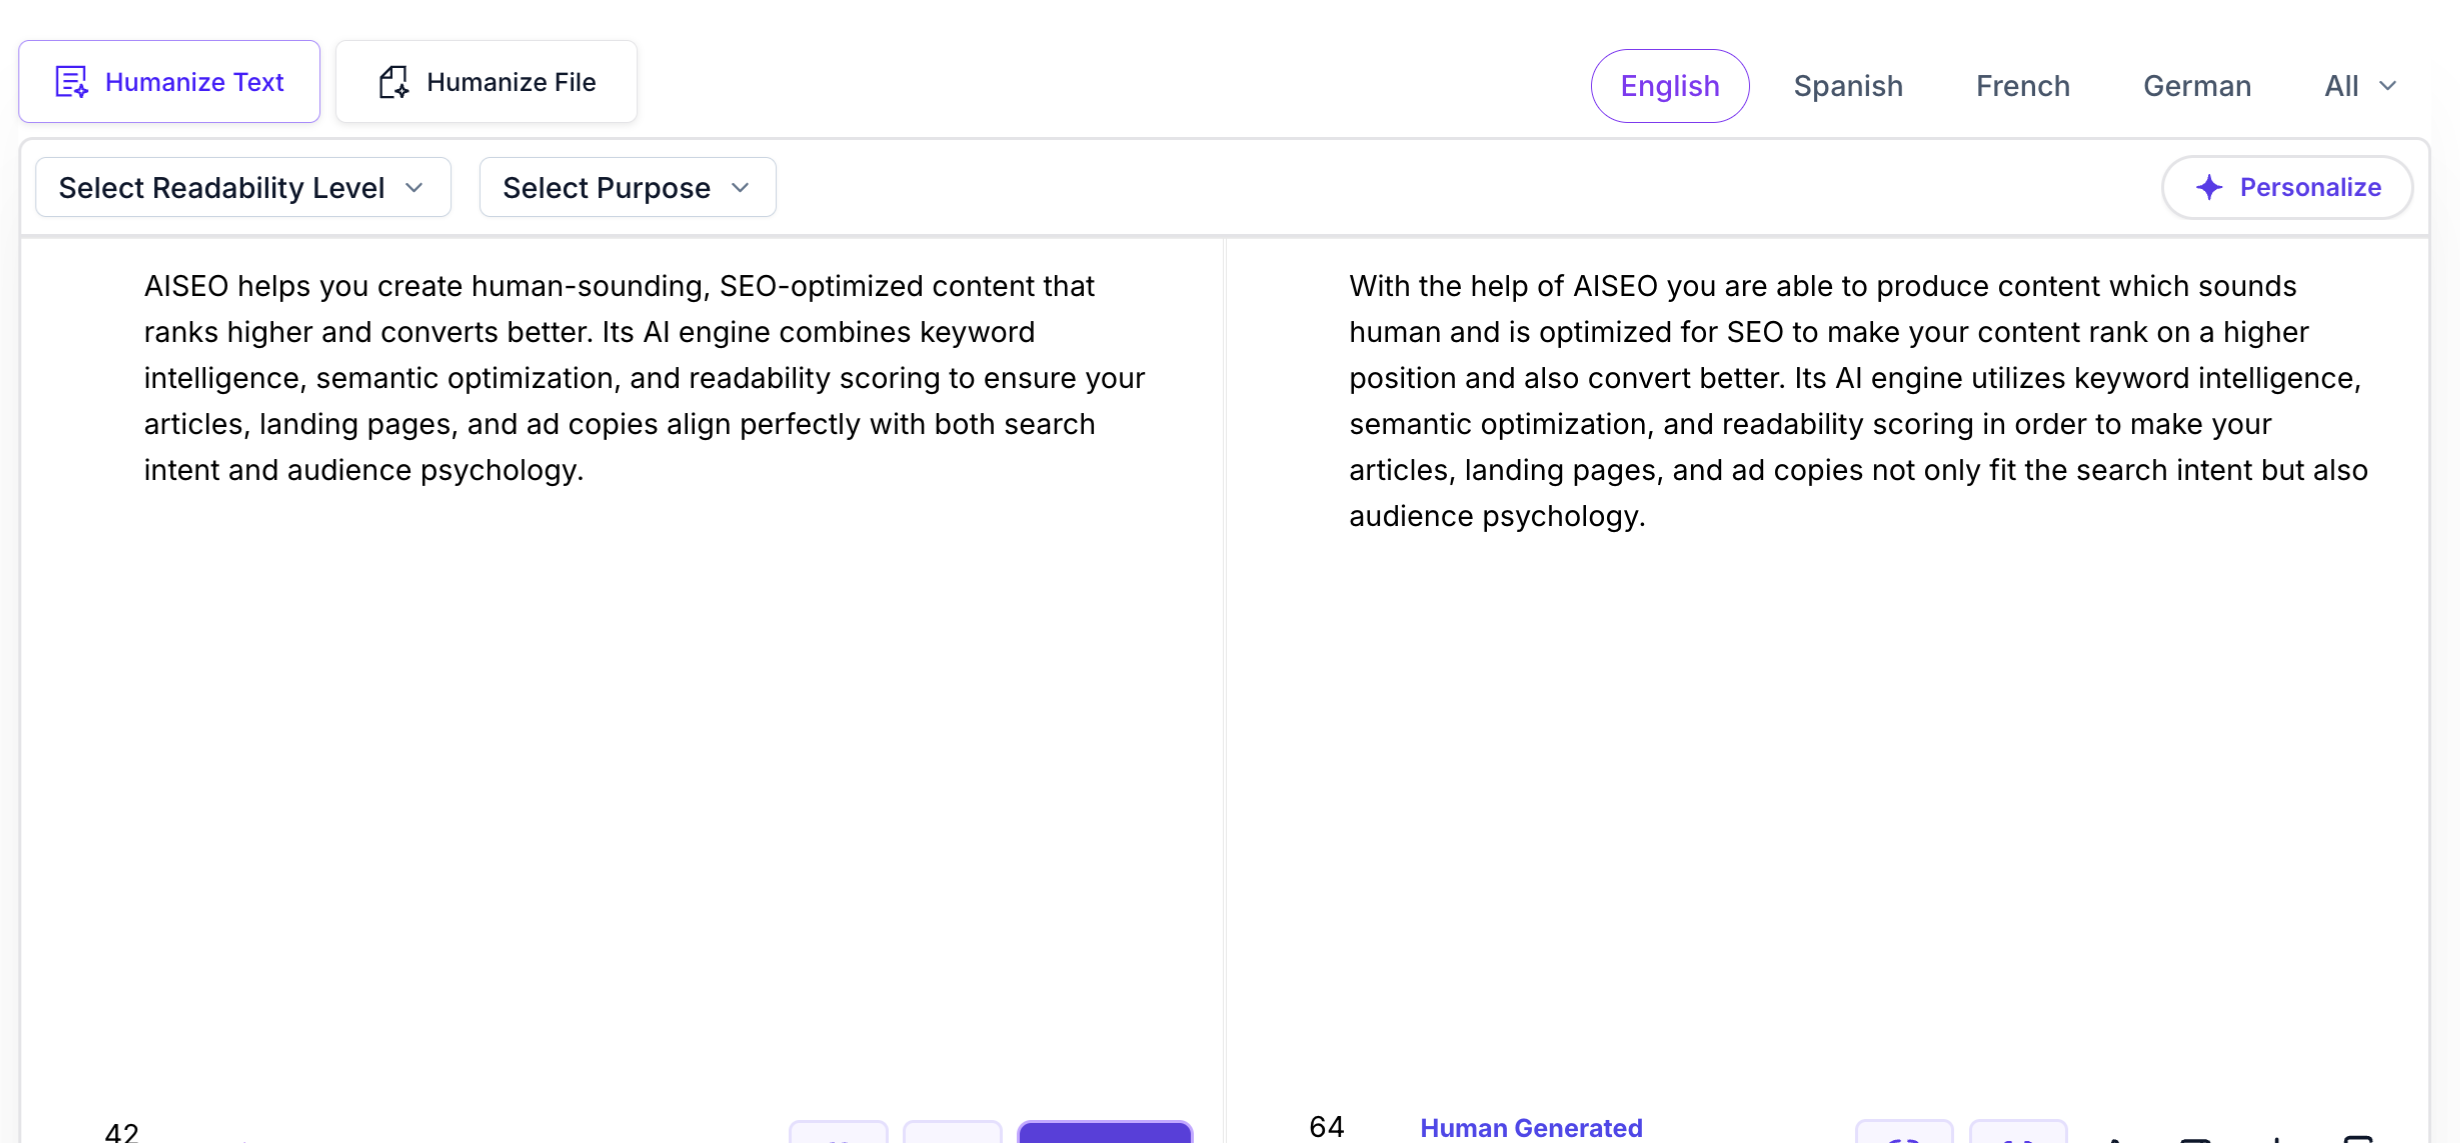Click the Humanize File upload icon
Viewport: 2460px width, 1143px height.
coord(394,82)
